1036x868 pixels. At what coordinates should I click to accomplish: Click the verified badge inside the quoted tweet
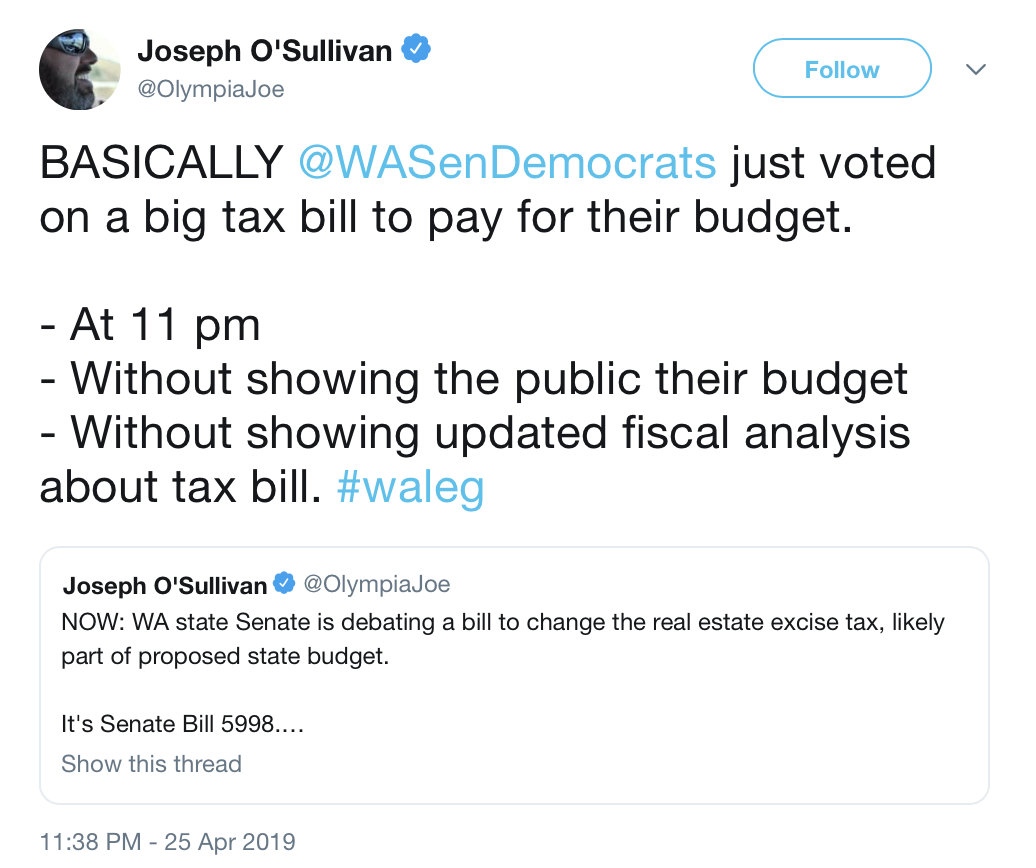click(284, 583)
